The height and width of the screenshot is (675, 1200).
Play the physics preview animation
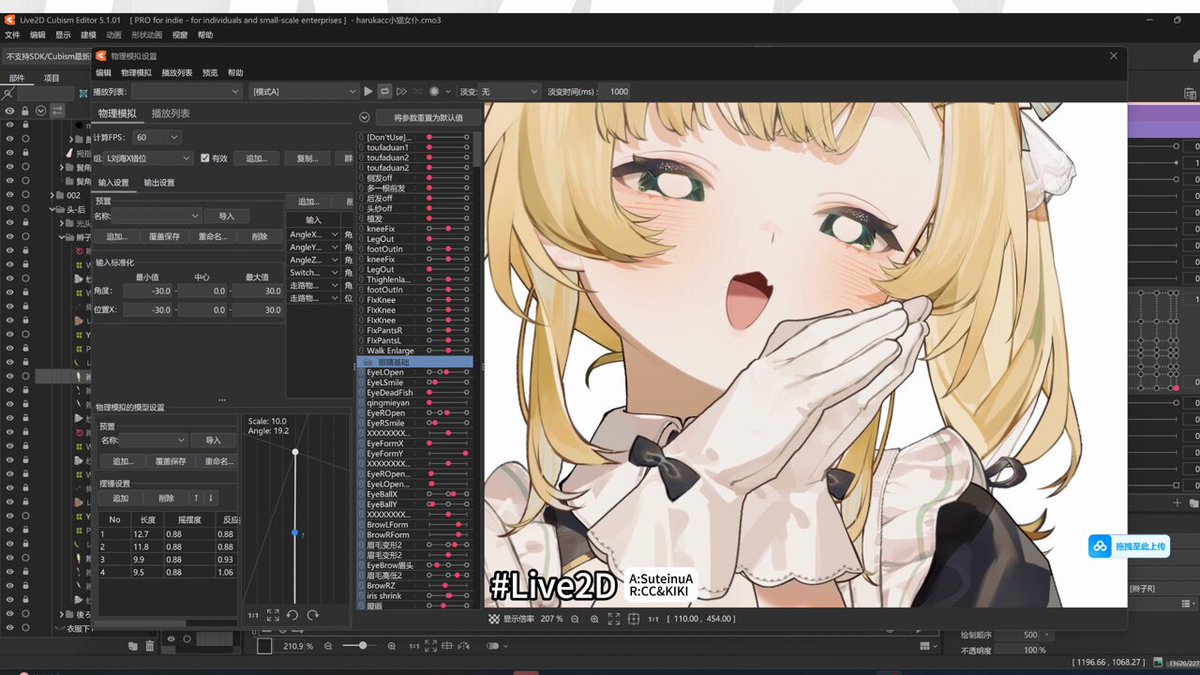(368, 91)
